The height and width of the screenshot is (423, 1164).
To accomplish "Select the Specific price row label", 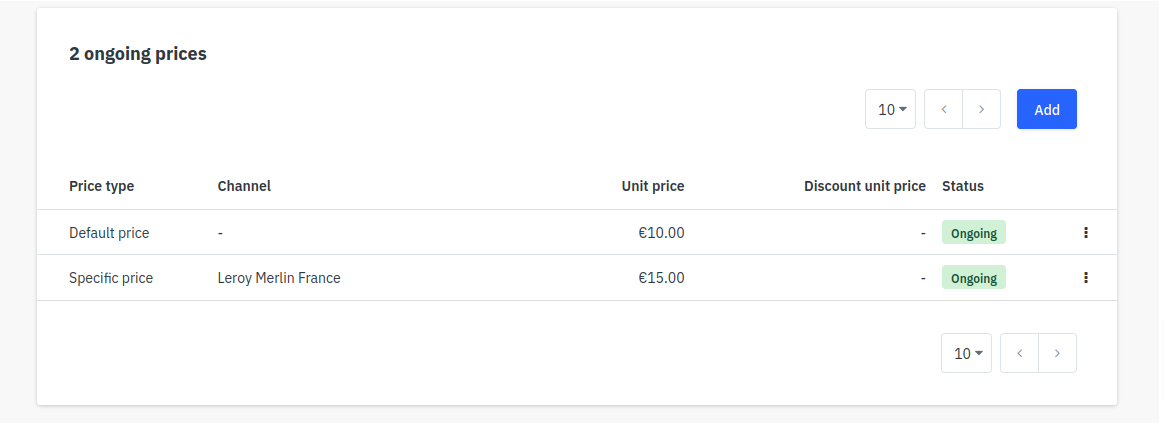I will 111,278.
